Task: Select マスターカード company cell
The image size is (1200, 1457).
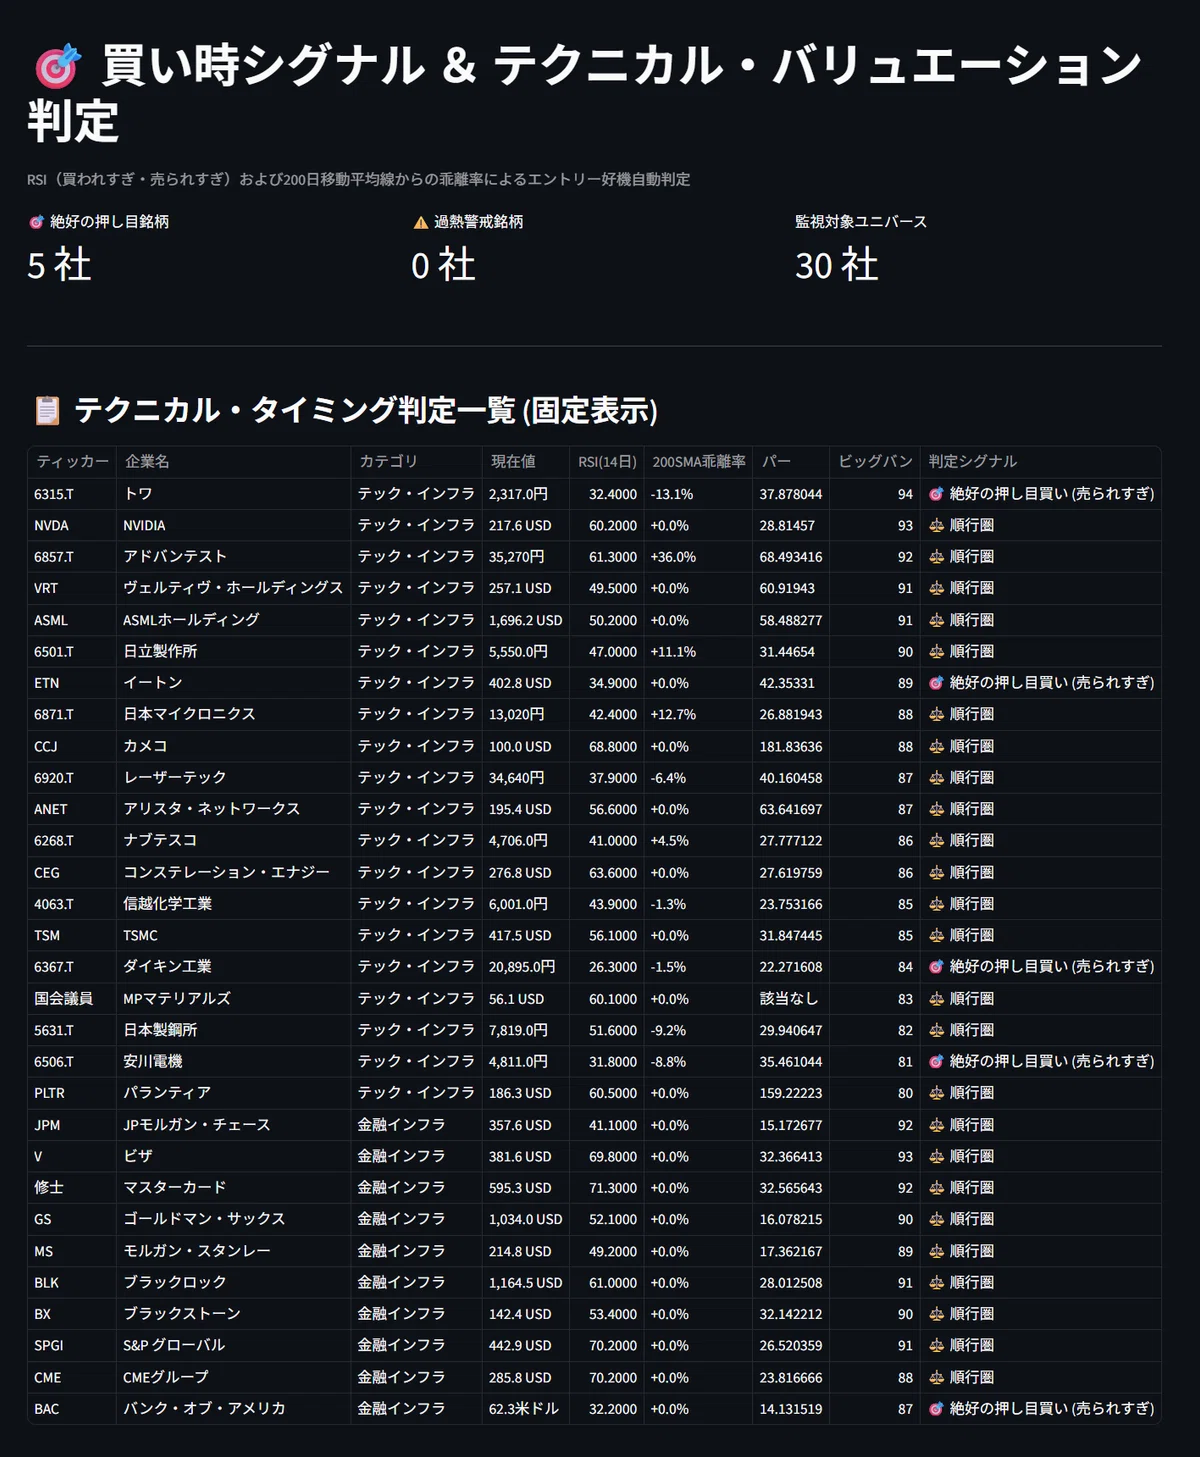Action: pyautogui.click(x=234, y=1188)
